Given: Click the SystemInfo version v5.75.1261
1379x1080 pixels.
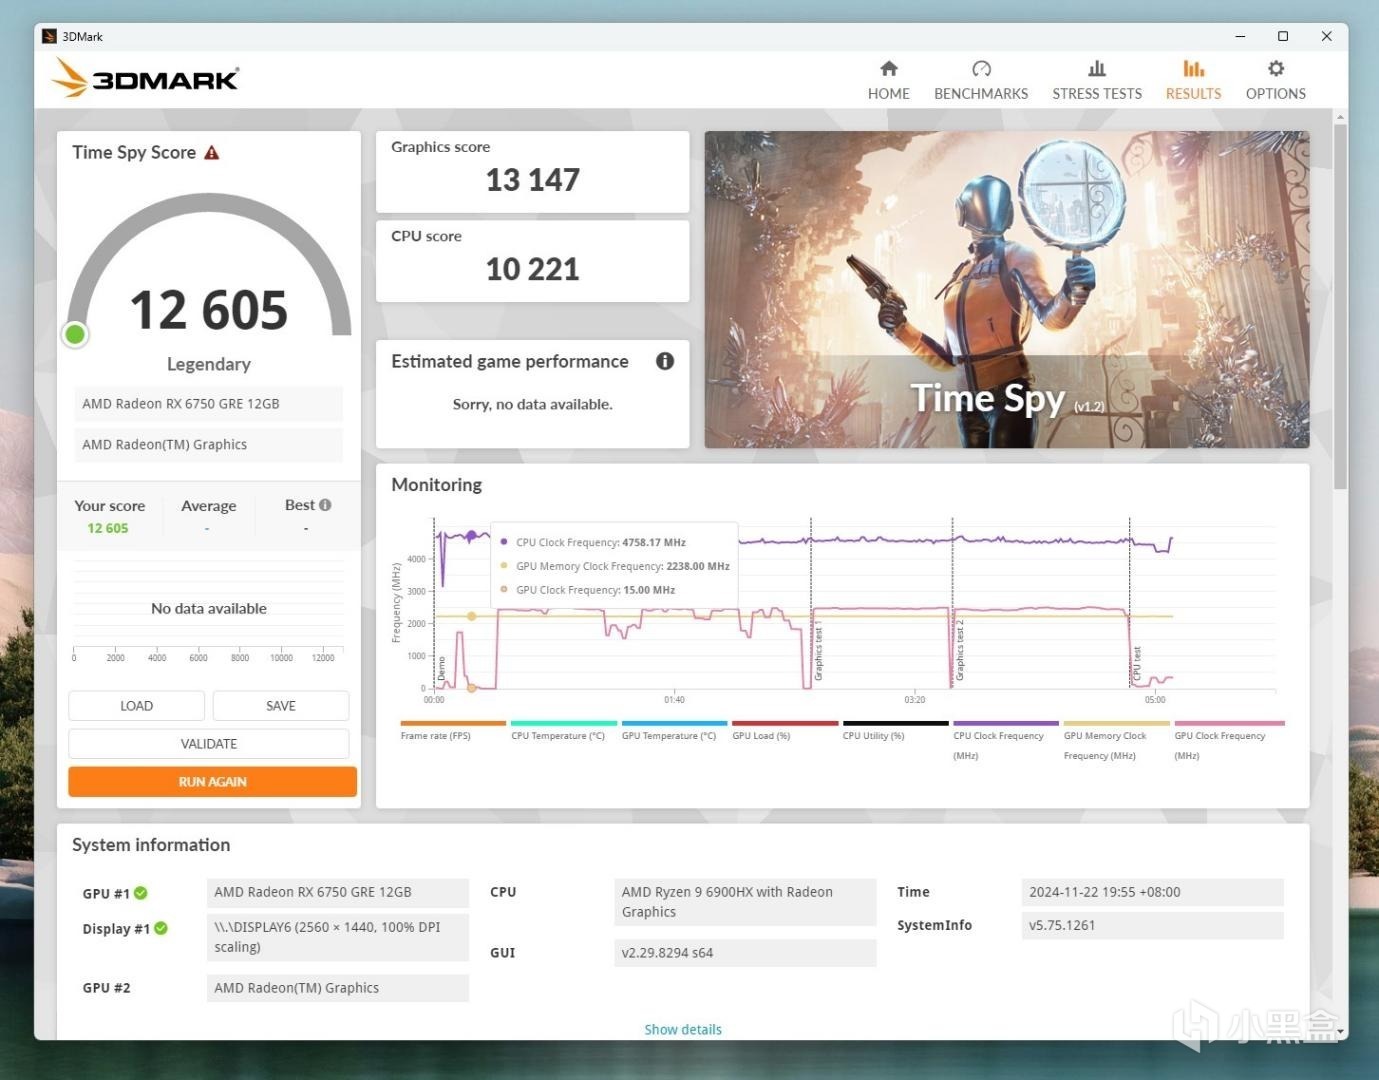Looking at the screenshot, I should pos(1153,925).
